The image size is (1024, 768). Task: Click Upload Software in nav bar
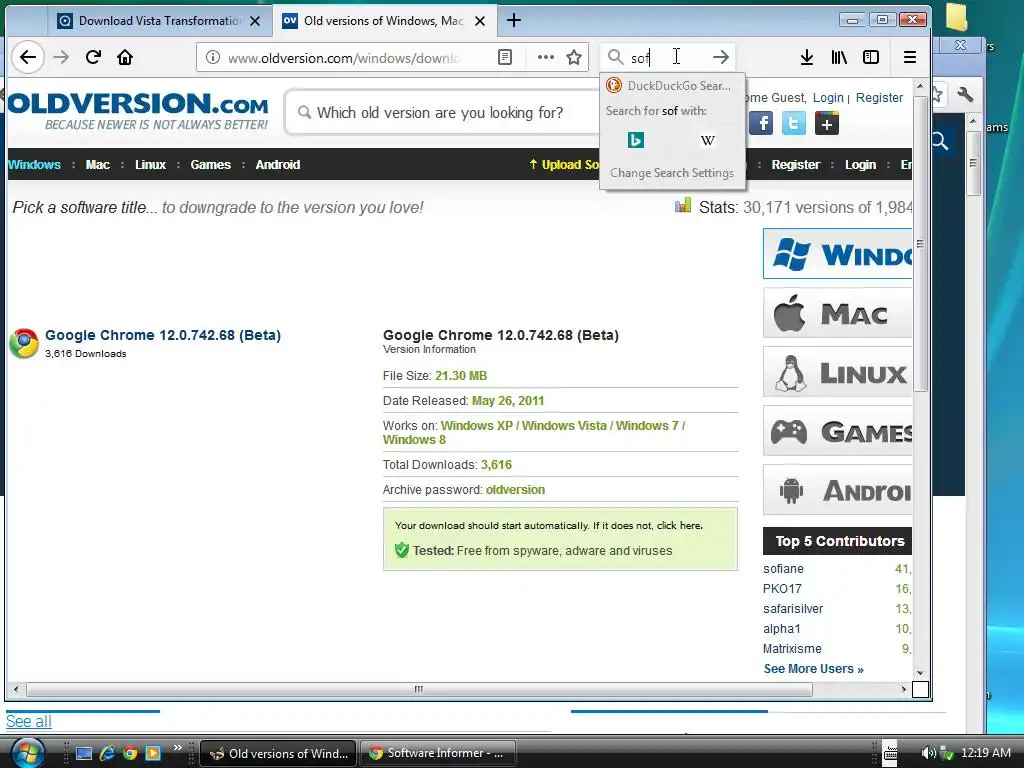tap(564, 165)
